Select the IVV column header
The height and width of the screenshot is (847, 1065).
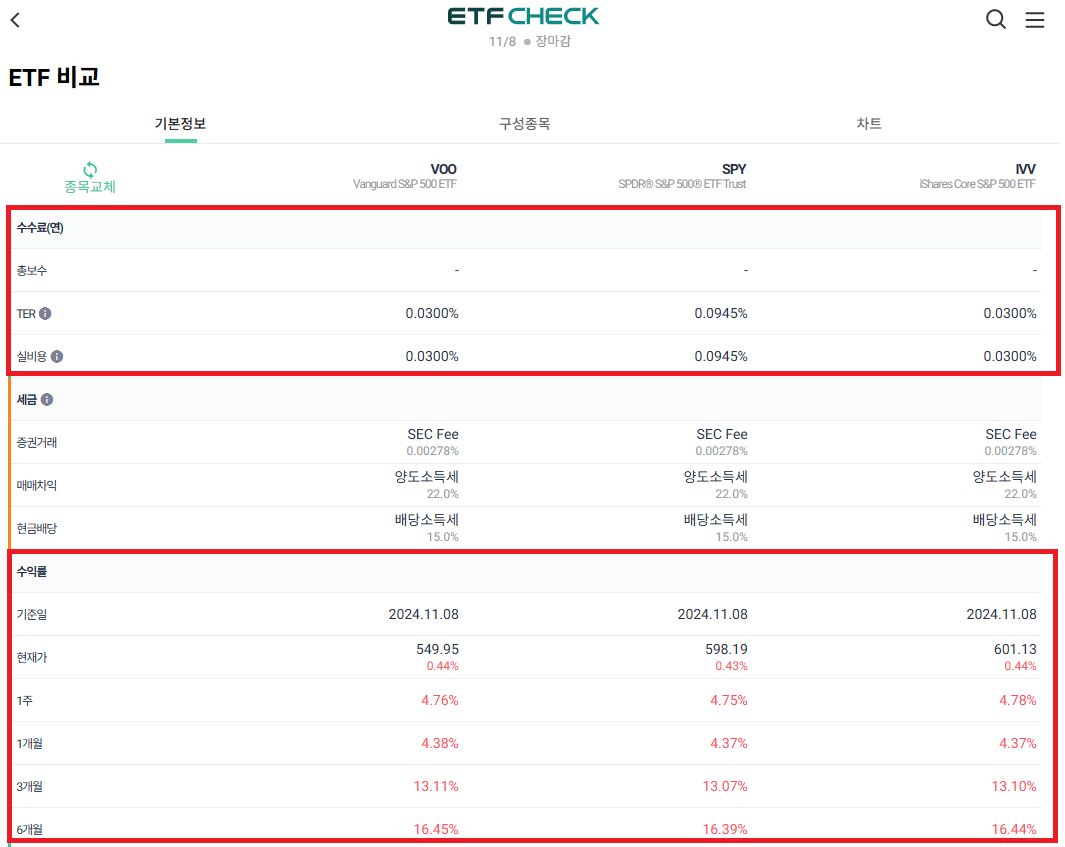(x=977, y=176)
